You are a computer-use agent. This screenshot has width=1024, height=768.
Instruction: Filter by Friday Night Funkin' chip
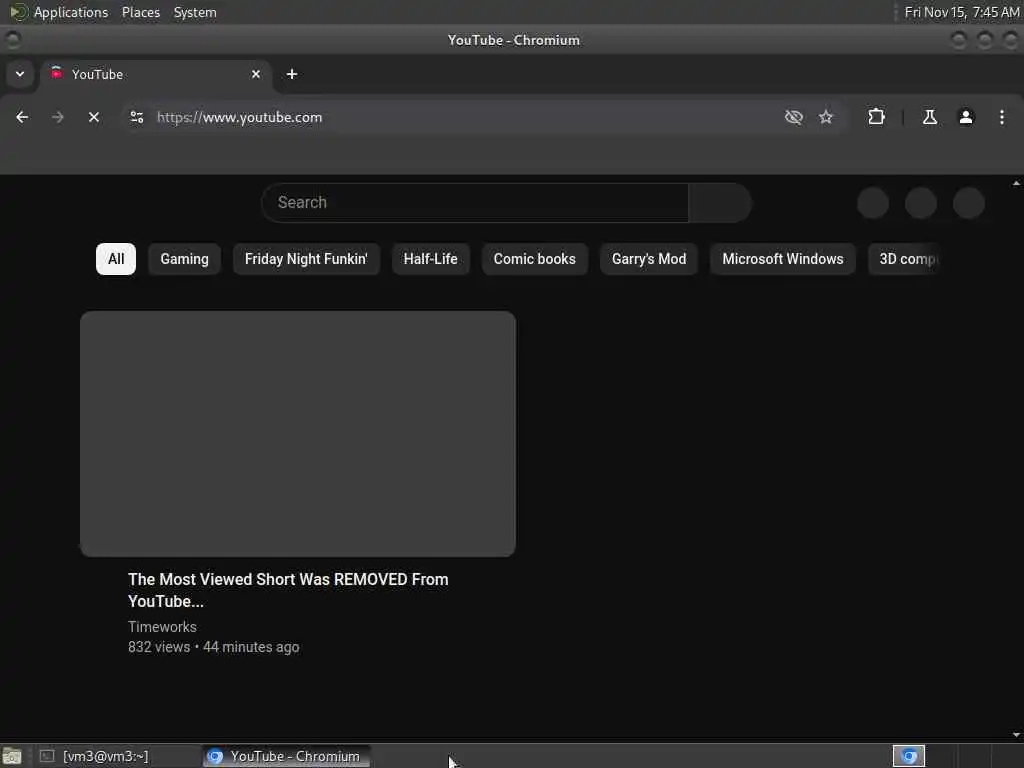306,259
